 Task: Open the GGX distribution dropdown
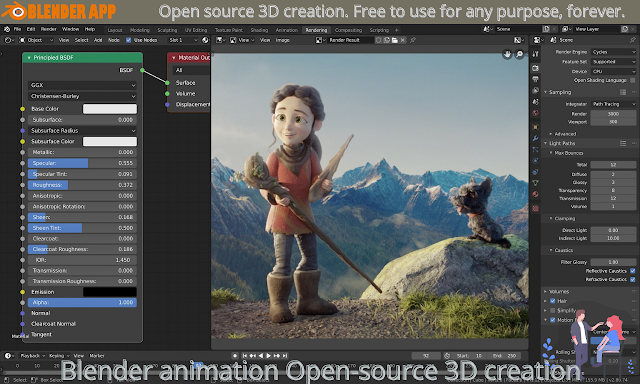click(82, 85)
